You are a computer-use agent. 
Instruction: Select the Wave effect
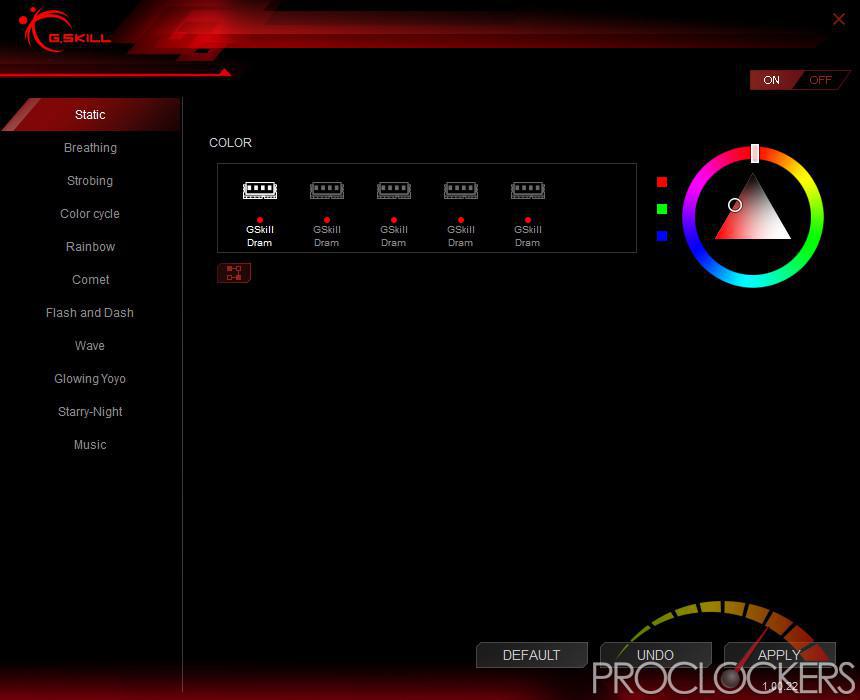[x=90, y=346]
